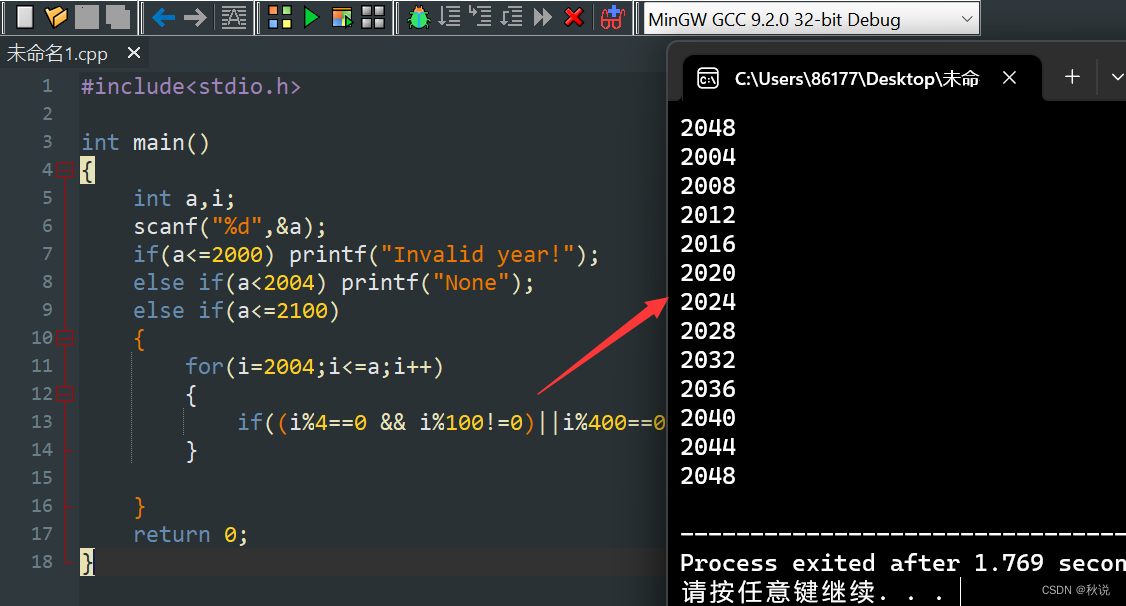1126x606 pixels.
Task: Add watch with the glasses icon
Action: [612, 17]
